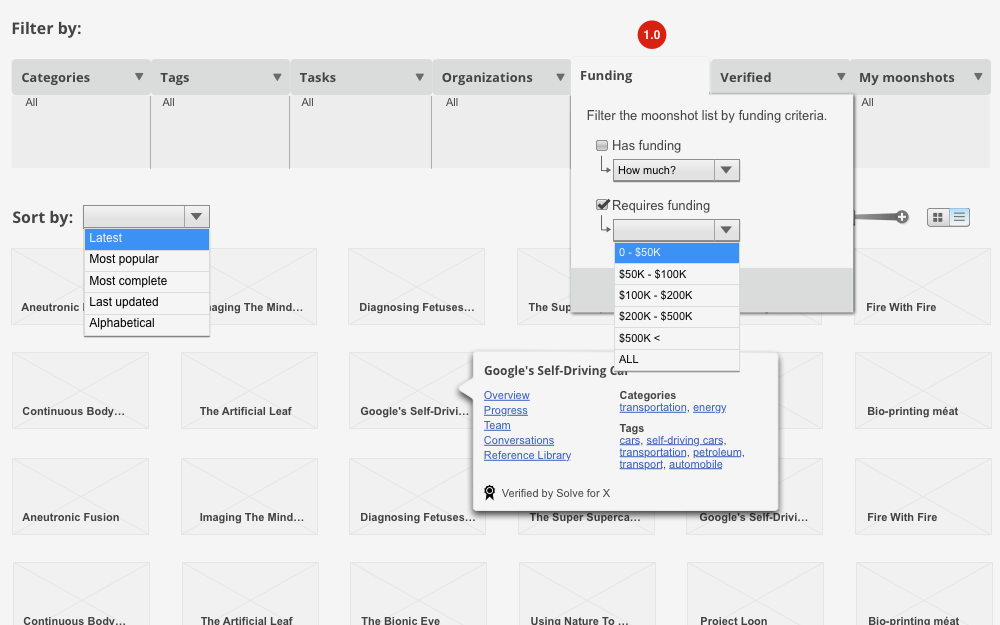Uncheck the Requires funding checkbox
Image resolution: width=1000 pixels, height=625 pixels.
(602, 205)
